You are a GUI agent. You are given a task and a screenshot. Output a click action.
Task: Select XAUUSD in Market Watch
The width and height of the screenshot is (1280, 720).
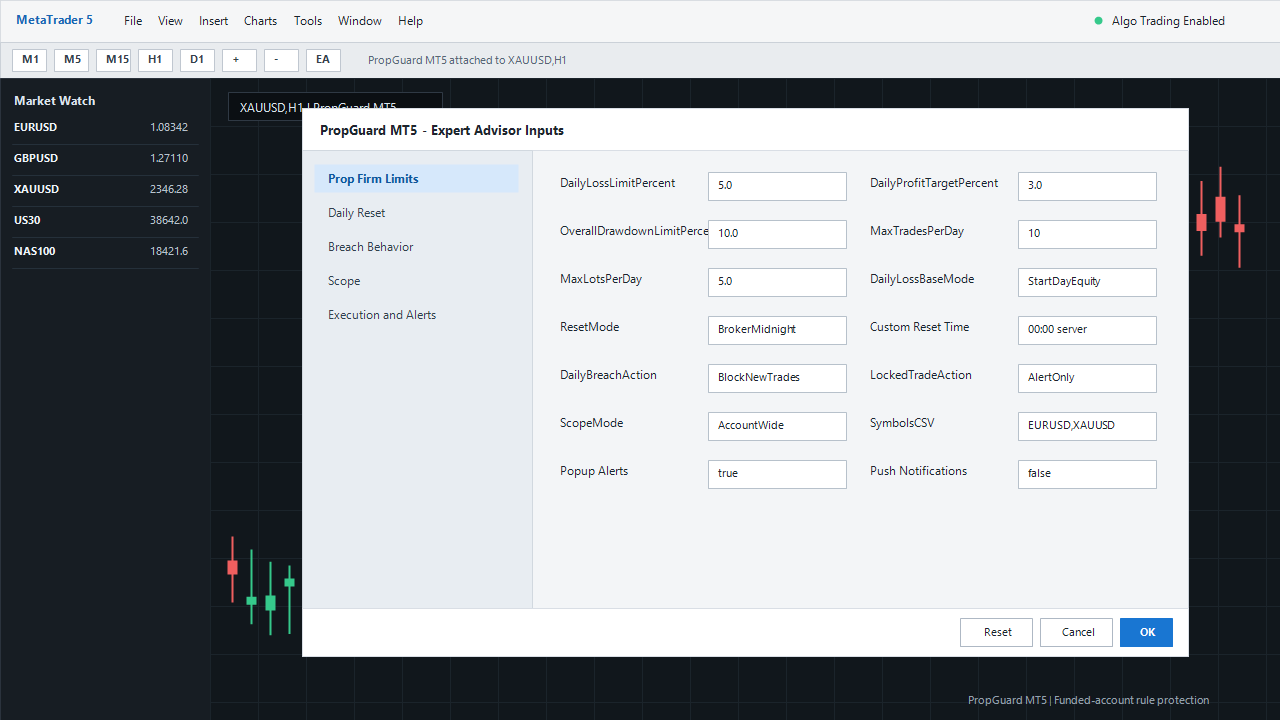(105, 190)
